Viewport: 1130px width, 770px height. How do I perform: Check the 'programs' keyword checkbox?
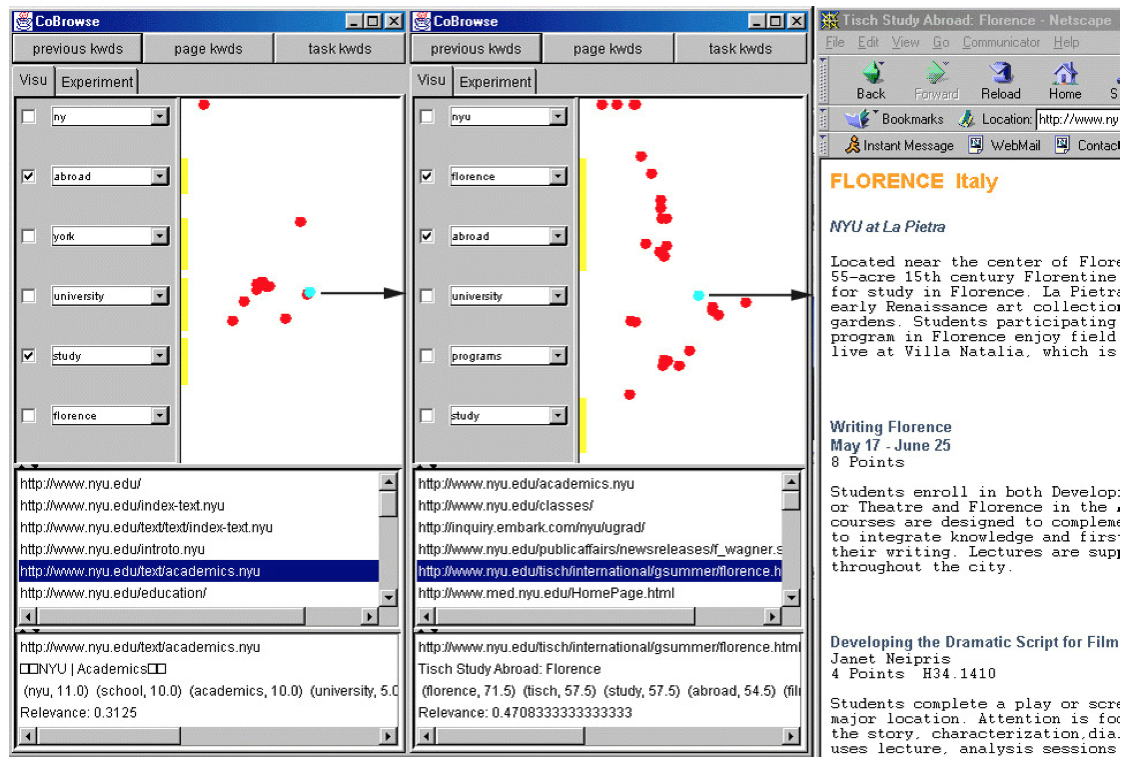point(427,356)
